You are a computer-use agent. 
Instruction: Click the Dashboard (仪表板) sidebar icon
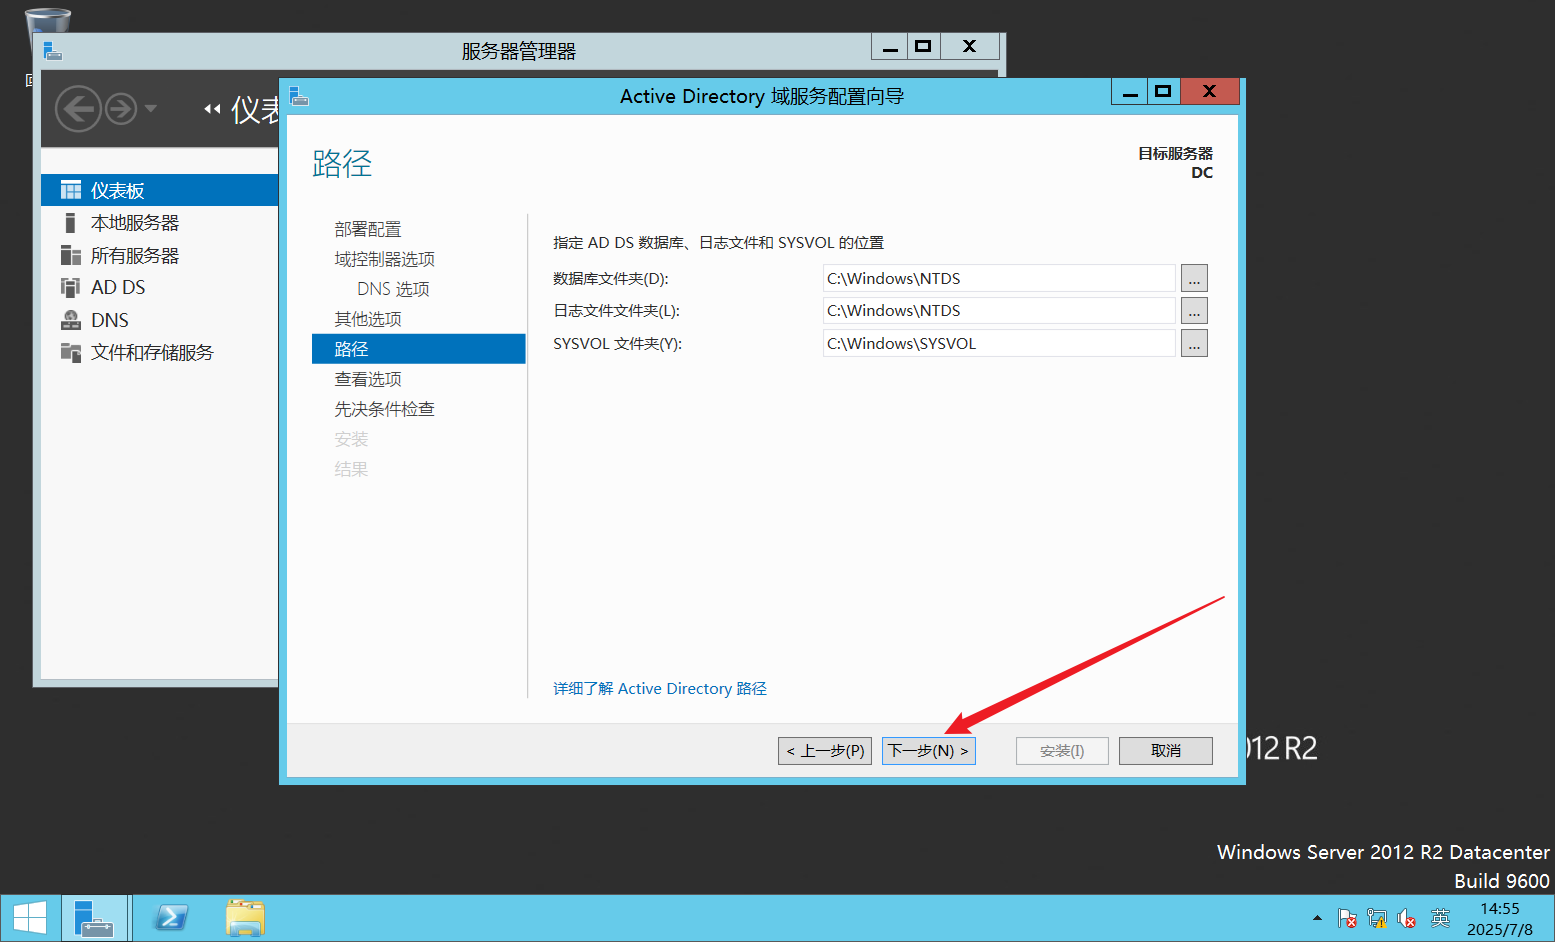pyautogui.click(x=71, y=190)
